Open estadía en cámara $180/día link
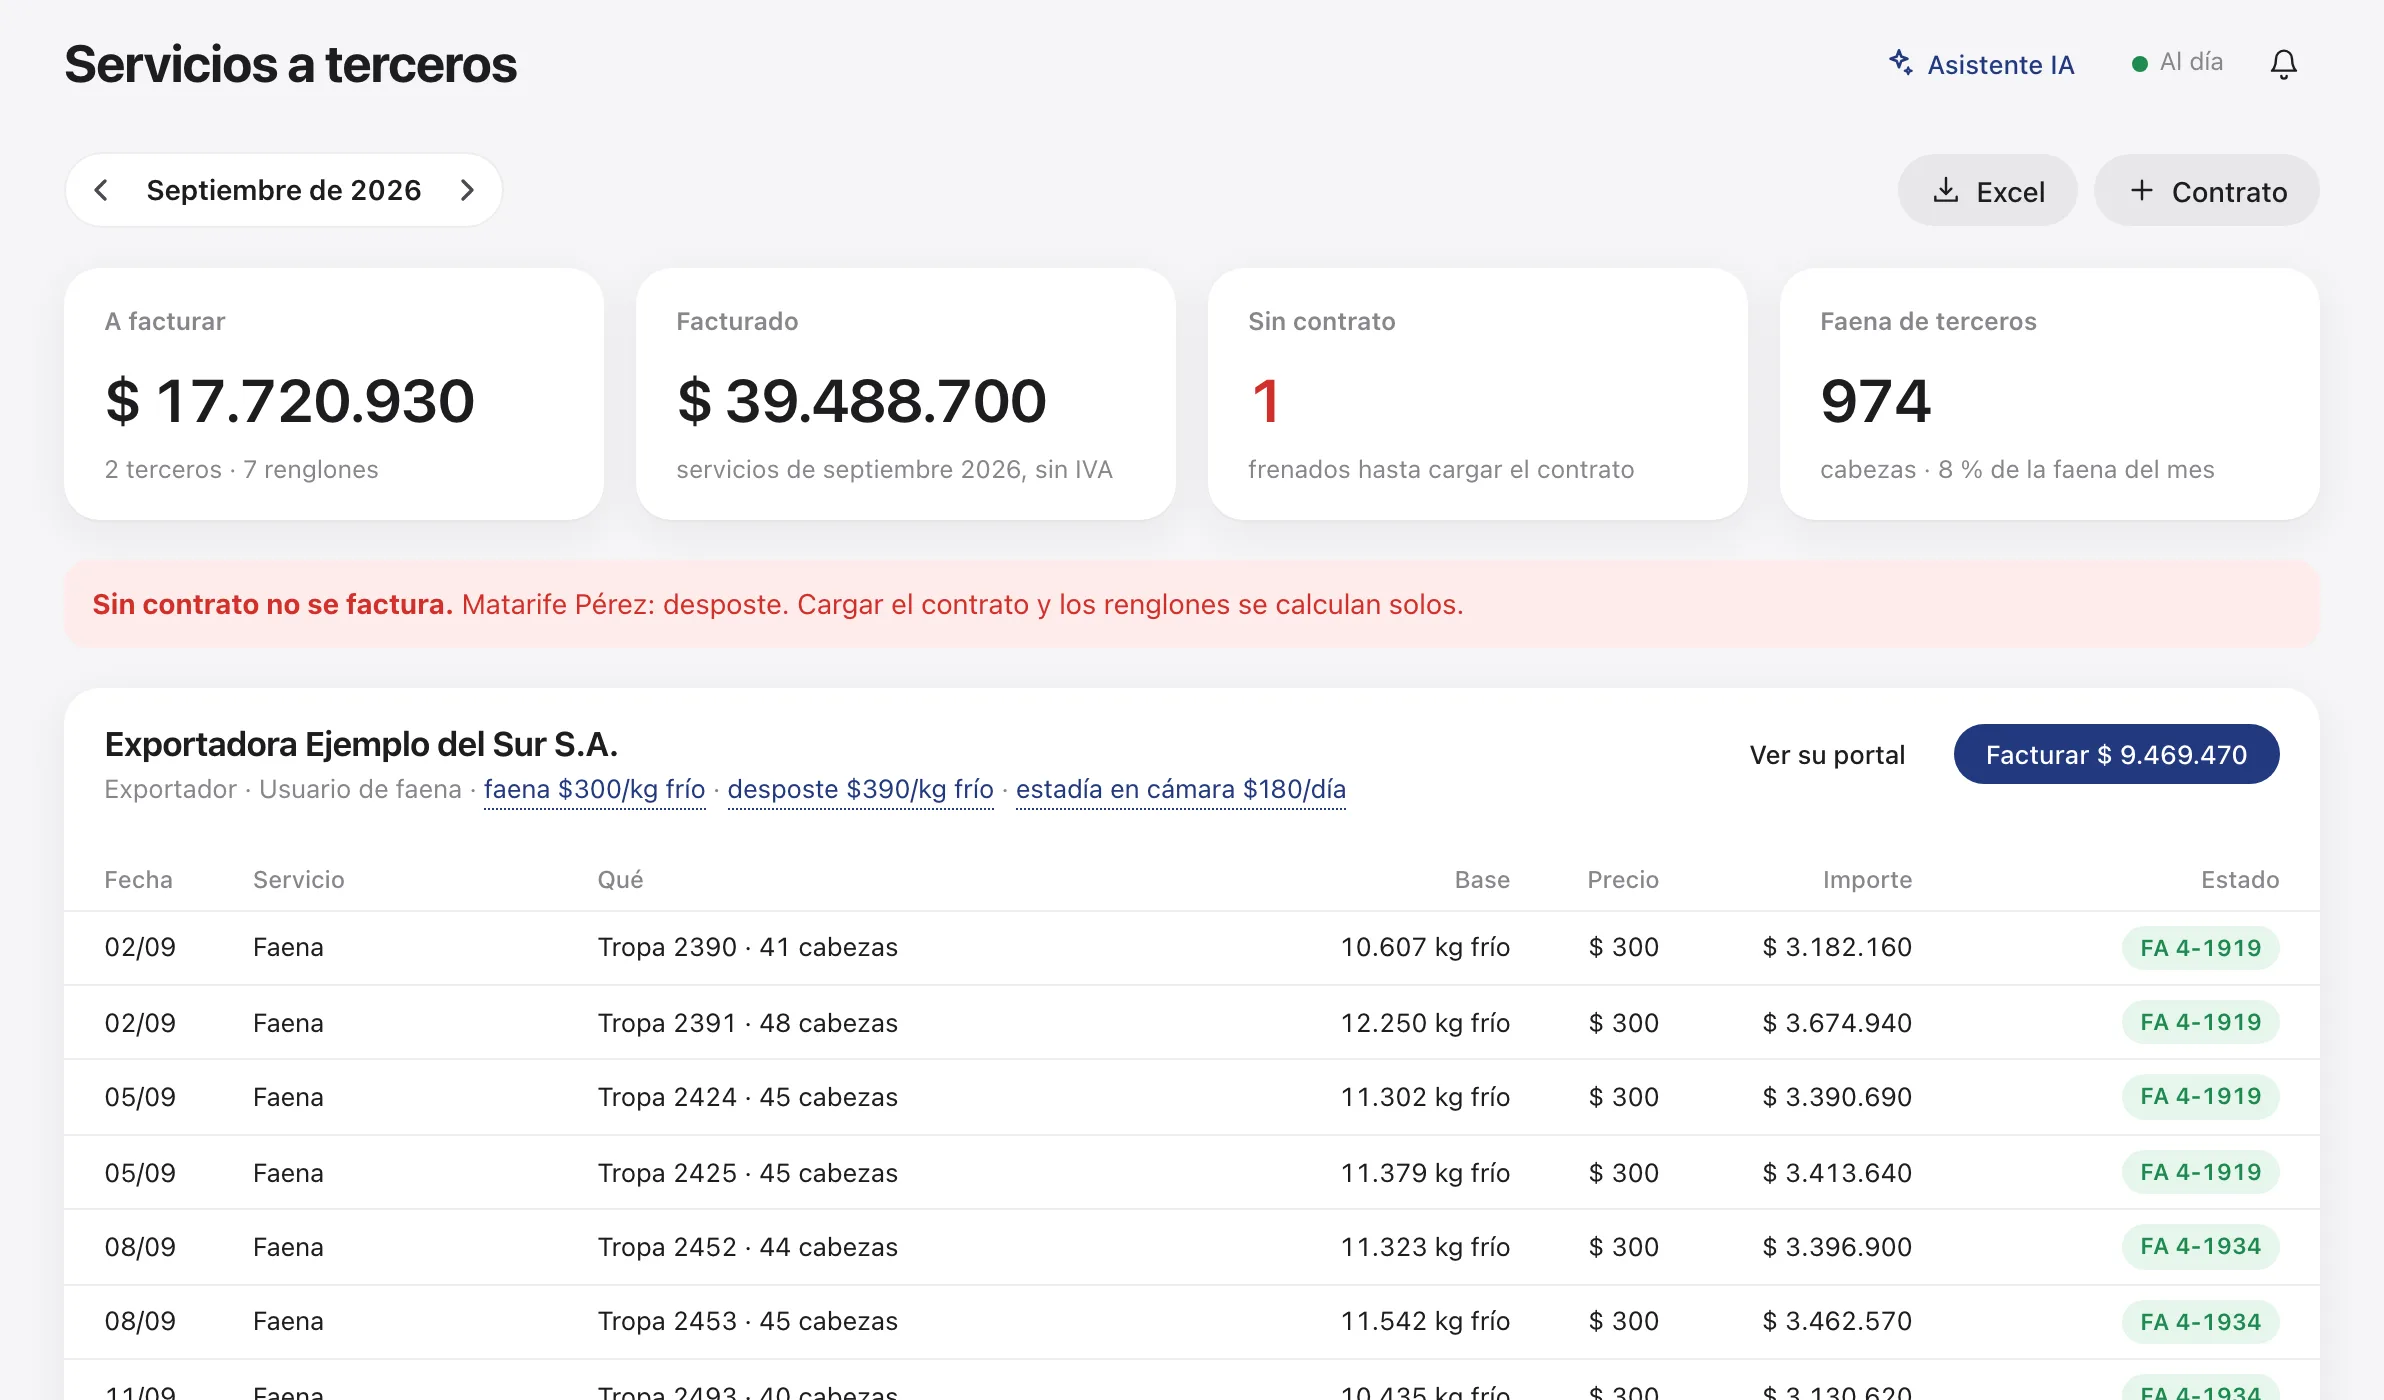Image resolution: width=2384 pixels, height=1400 pixels. [x=1180, y=789]
